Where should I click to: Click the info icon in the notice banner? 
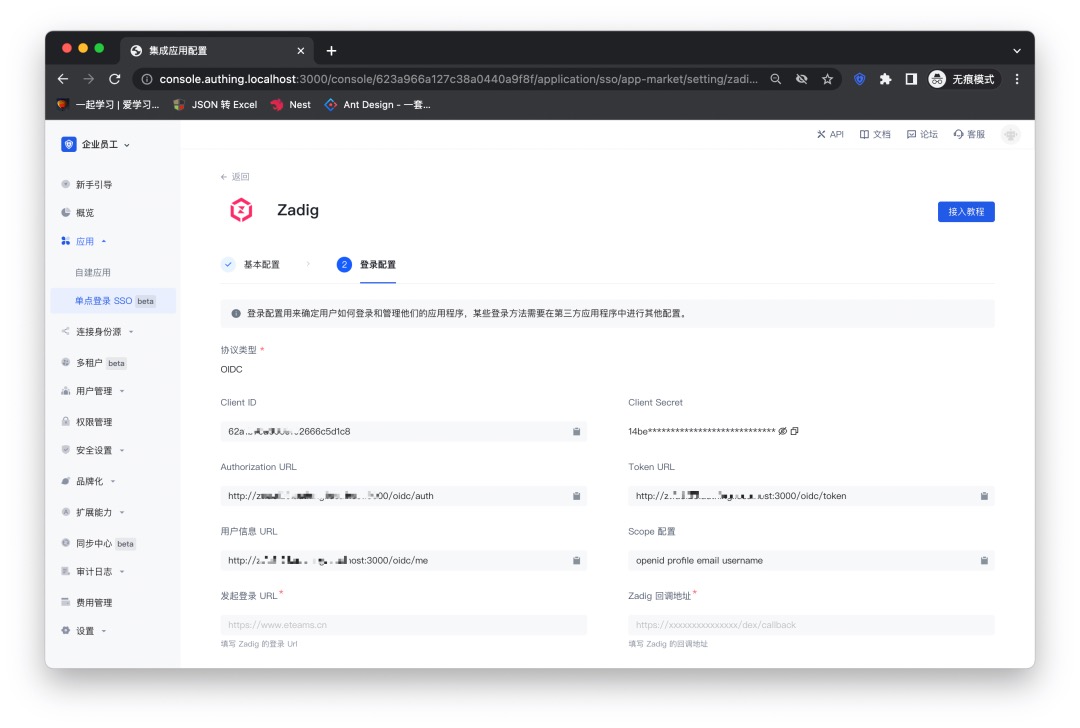236,313
